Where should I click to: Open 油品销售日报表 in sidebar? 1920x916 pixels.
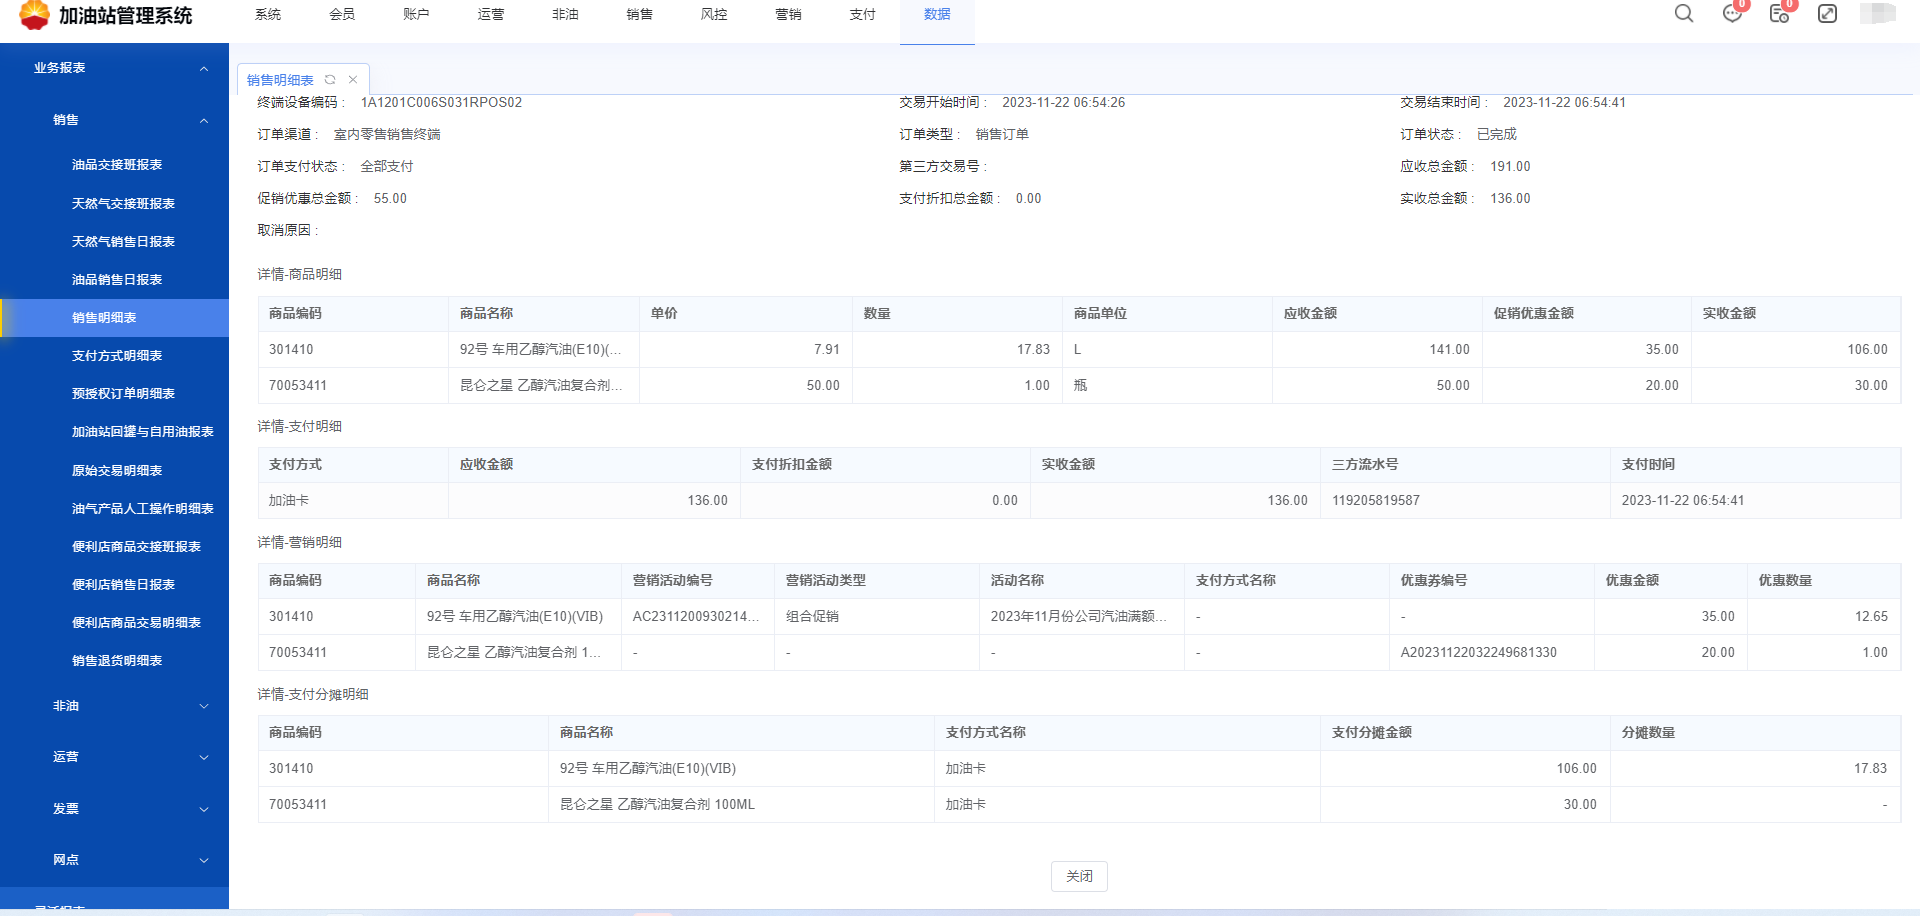click(x=117, y=280)
